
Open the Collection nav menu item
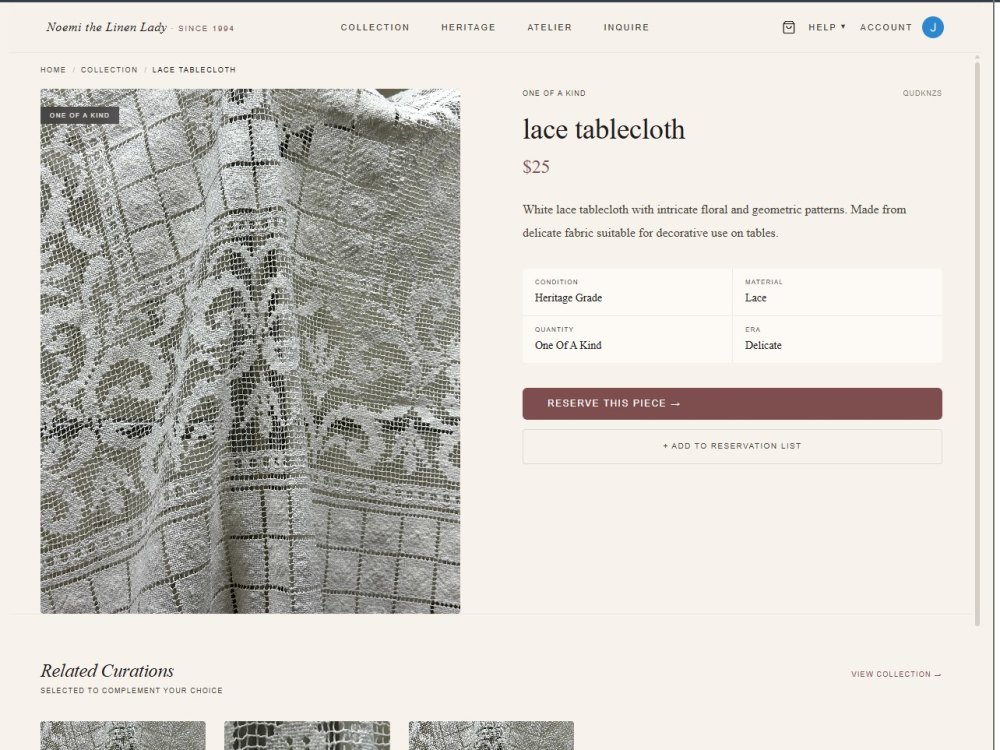[x=375, y=27]
